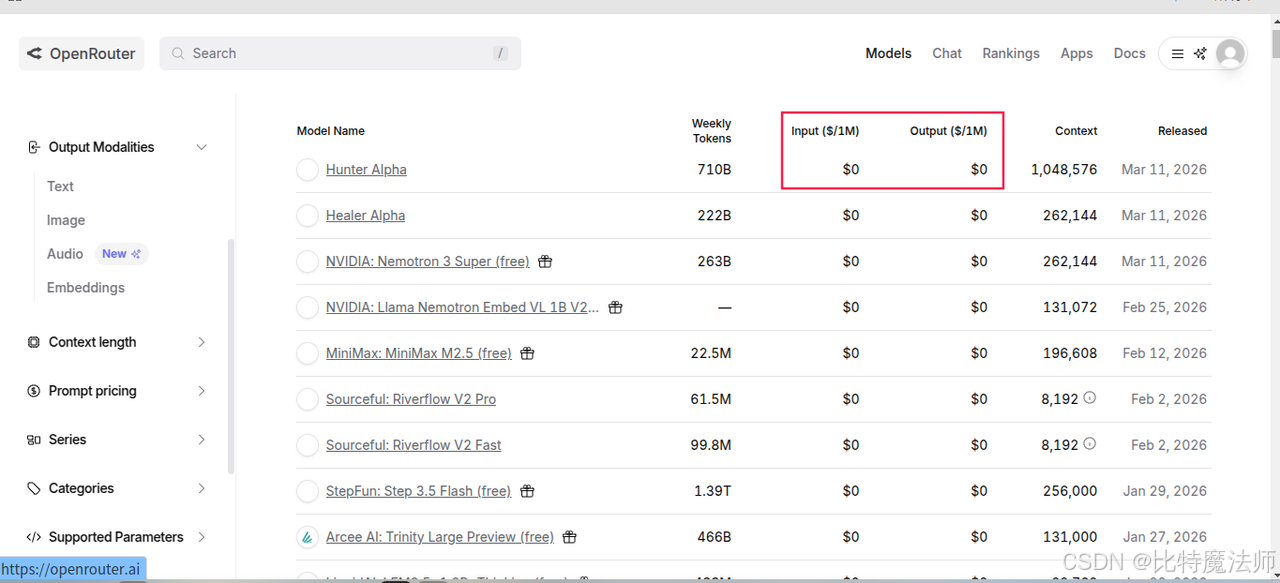Open the Hunter Alpha model link
This screenshot has width=1280, height=583.
click(366, 170)
